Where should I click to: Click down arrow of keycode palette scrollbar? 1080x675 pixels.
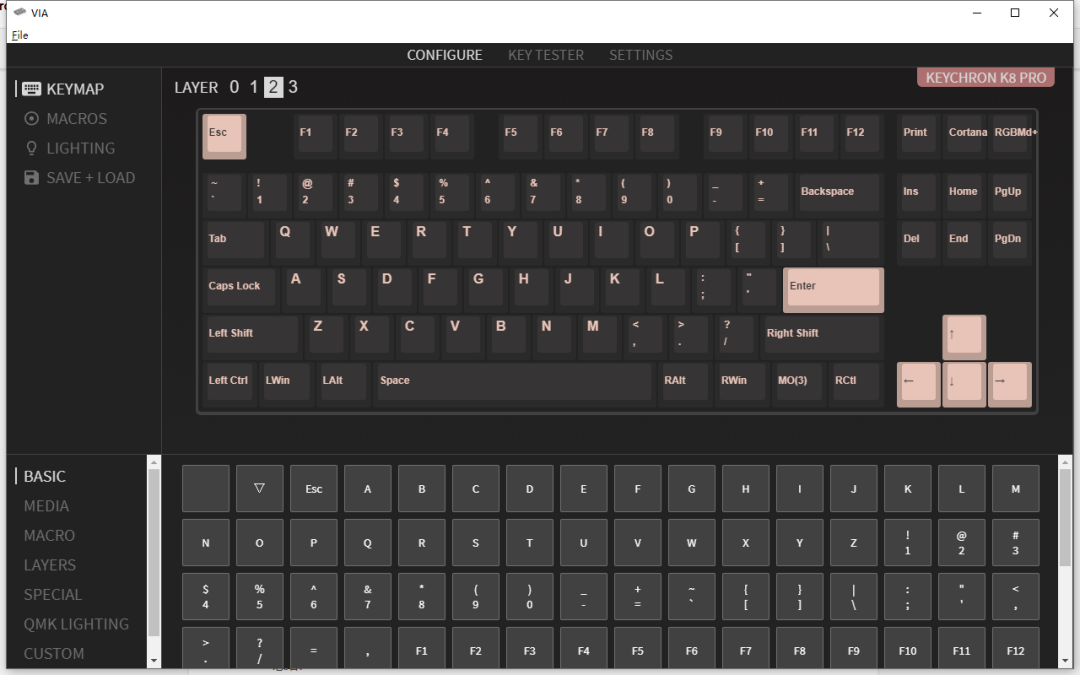tap(1065, 661)
